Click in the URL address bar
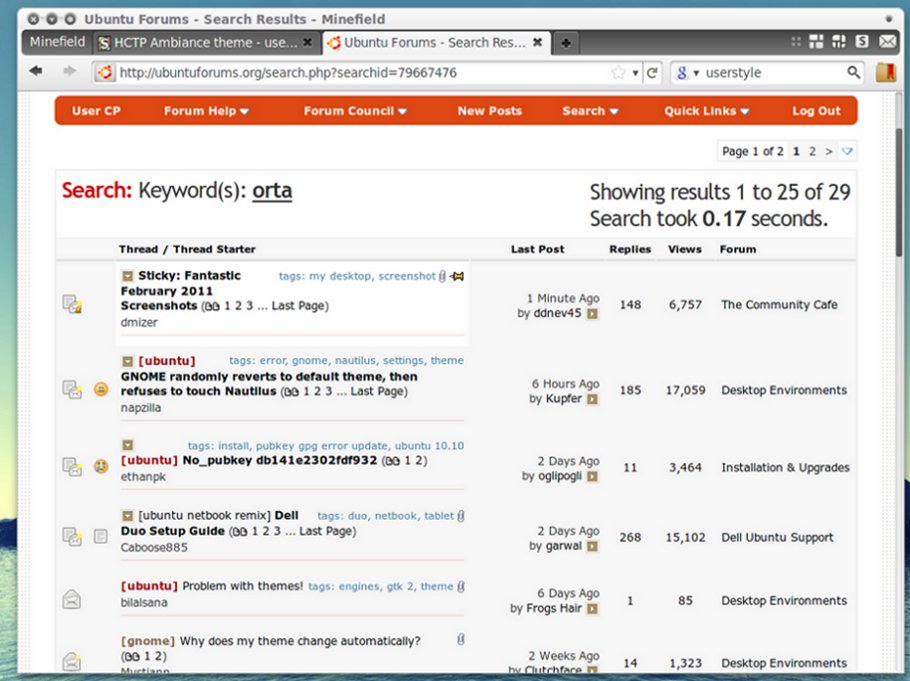The image size is (910, 681). (360, 73)
